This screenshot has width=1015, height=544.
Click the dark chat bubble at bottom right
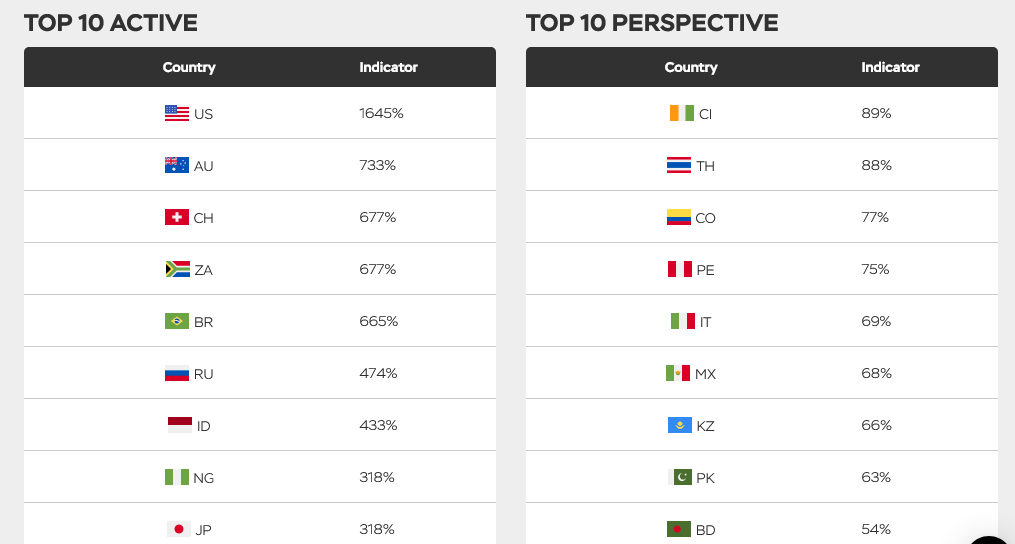click(992, 537)
